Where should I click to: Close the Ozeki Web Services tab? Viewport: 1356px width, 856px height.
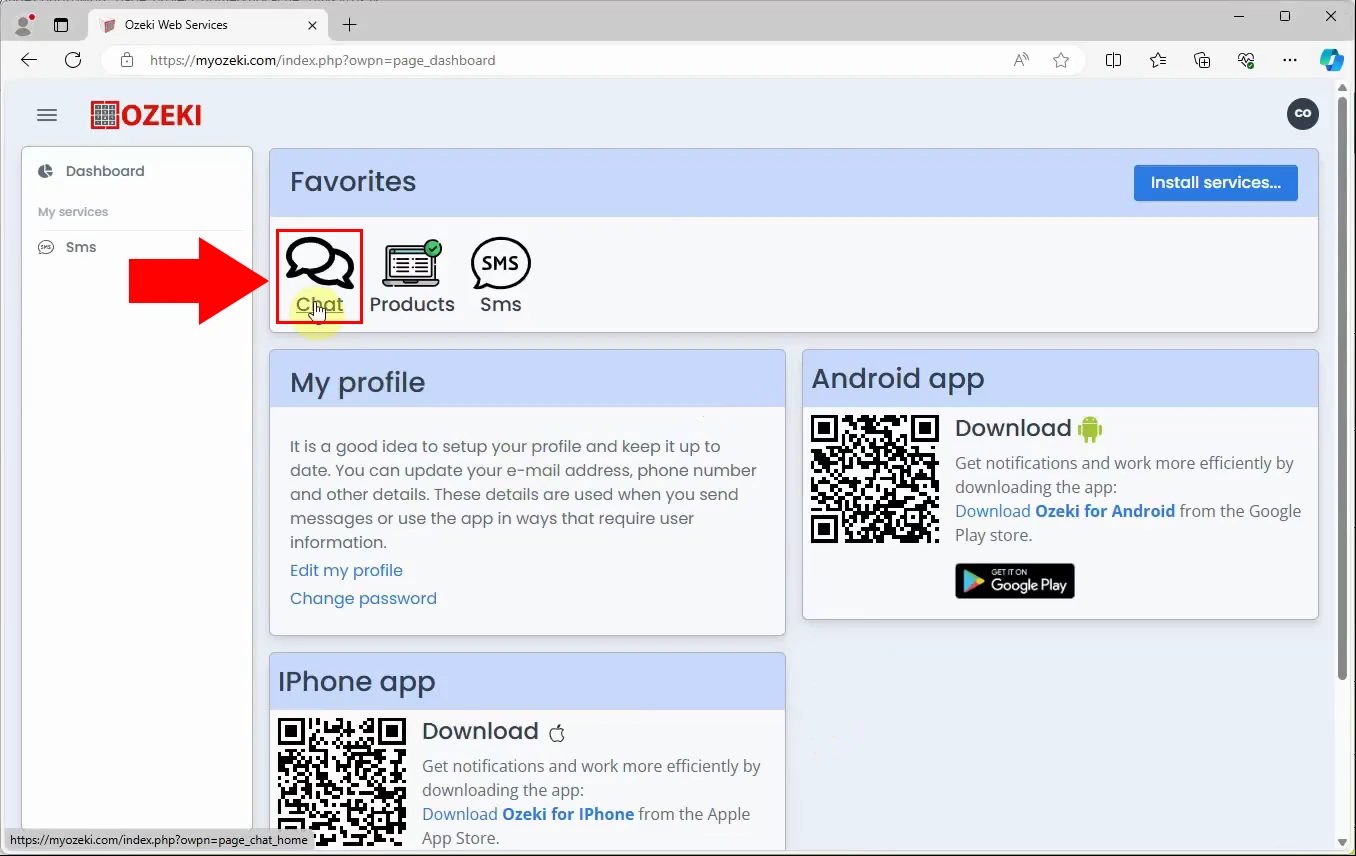pos(313,25)
